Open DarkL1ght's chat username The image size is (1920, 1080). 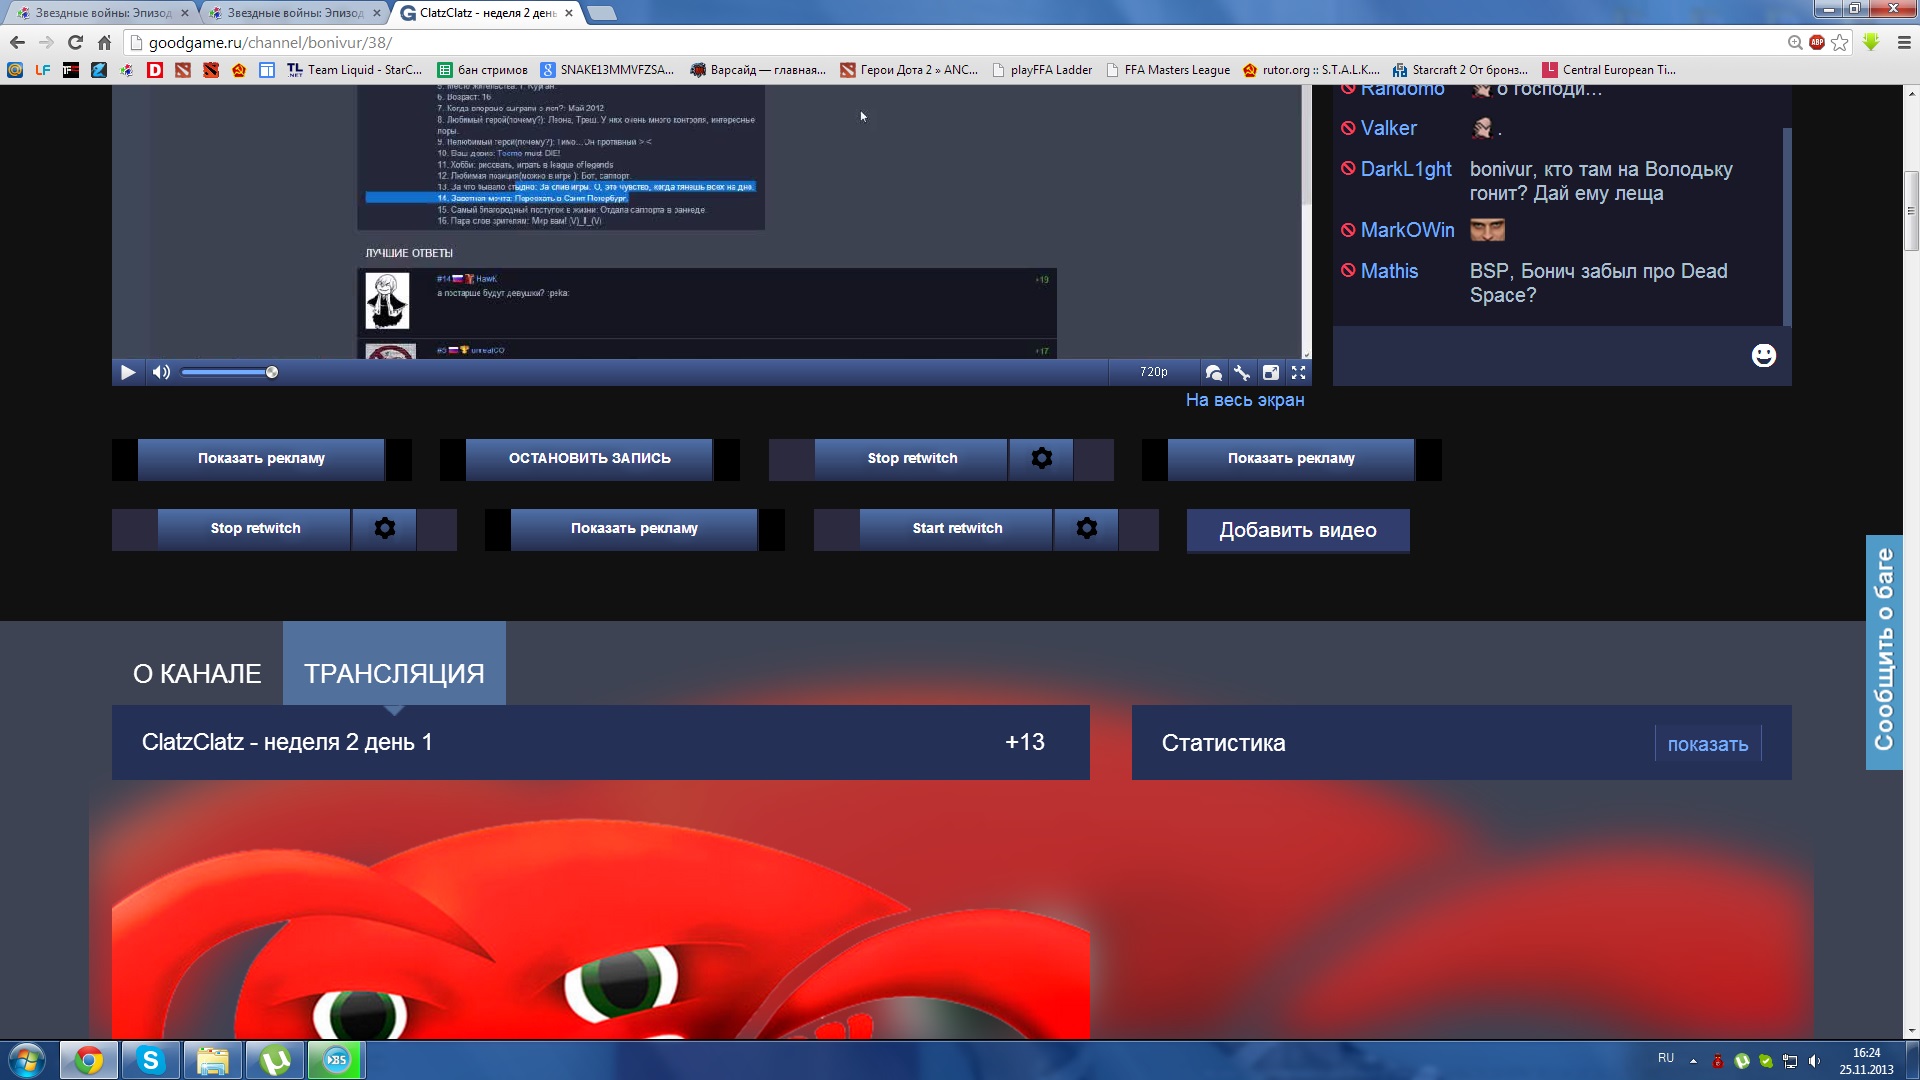pyautogui.click(x=1406, y=169)
